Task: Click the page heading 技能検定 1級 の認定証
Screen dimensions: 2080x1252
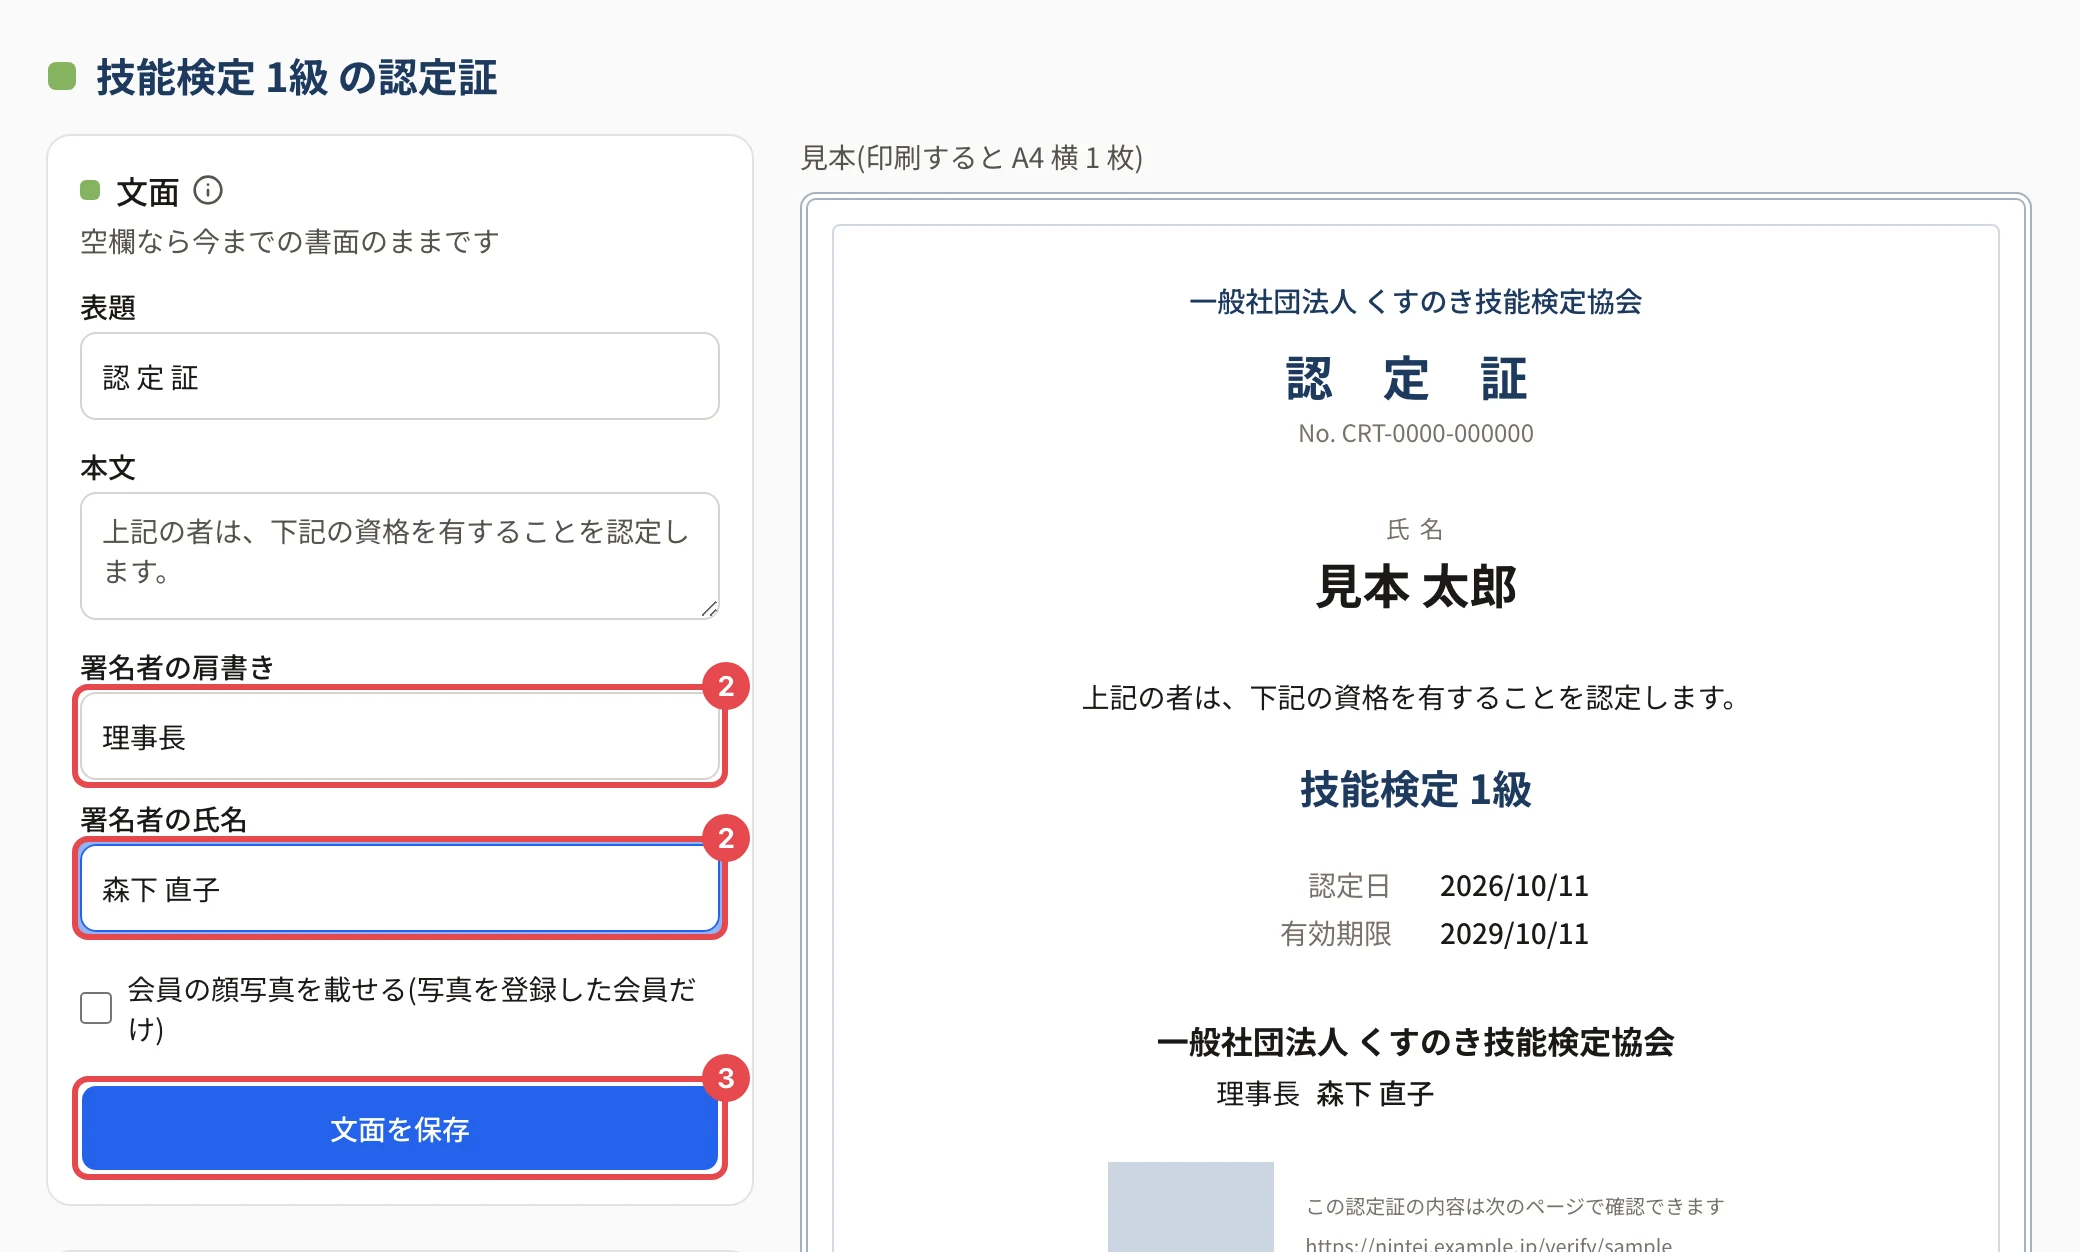Action: tap(296, 78)
